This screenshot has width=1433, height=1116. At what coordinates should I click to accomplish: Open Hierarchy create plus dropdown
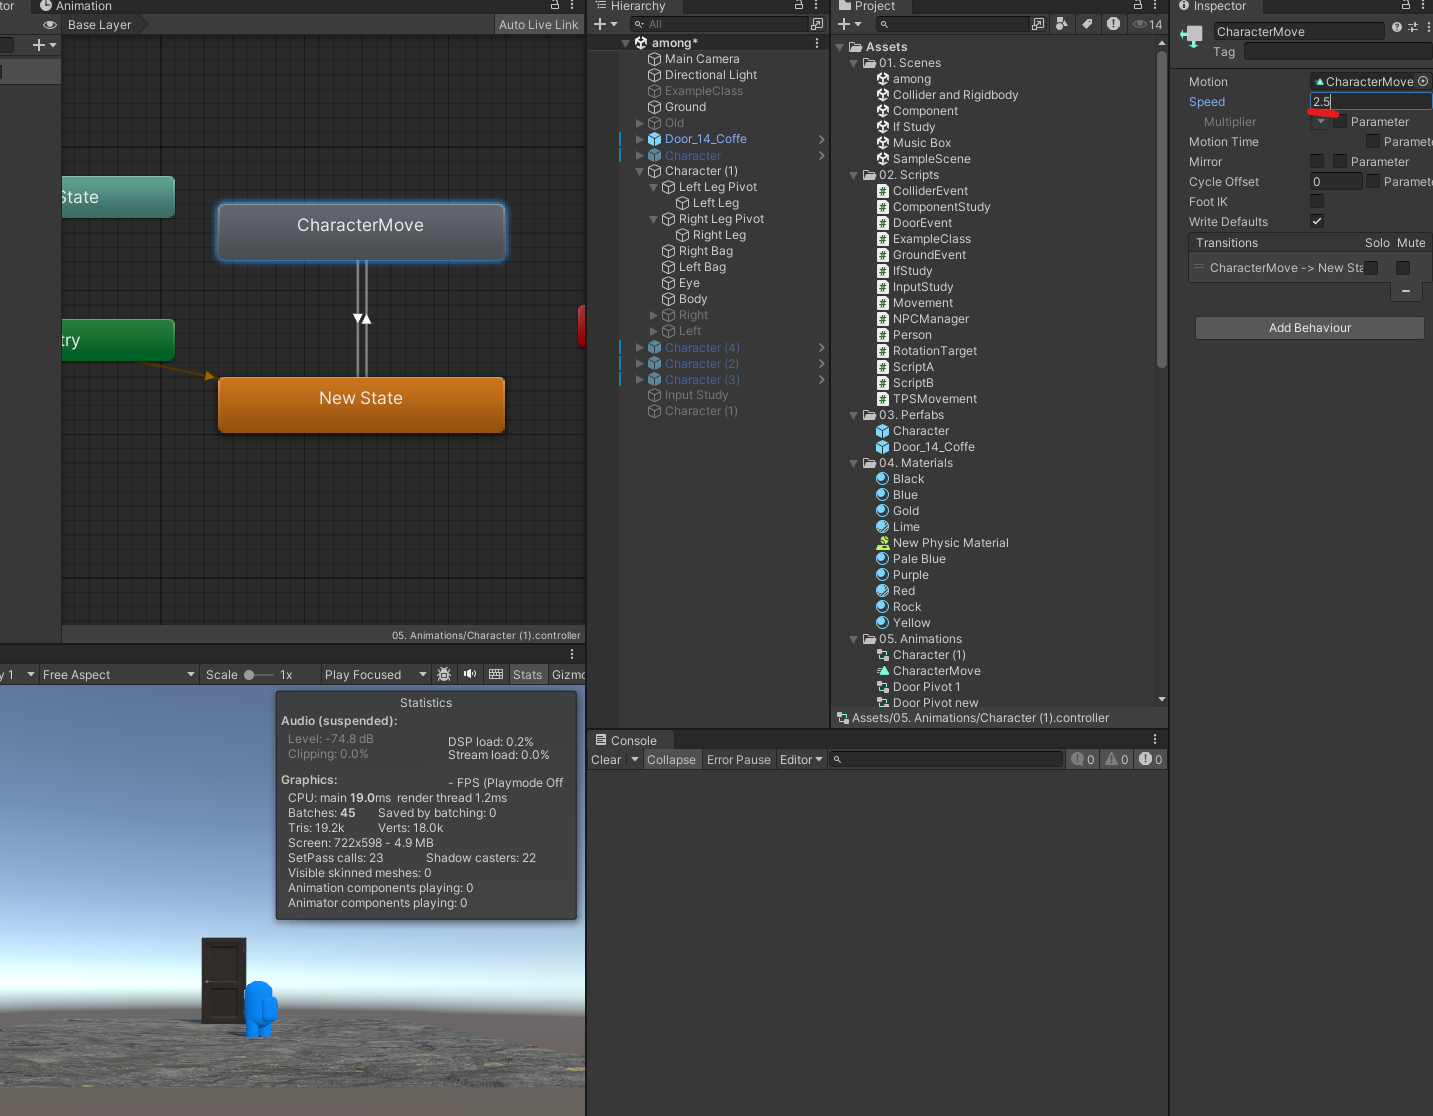pos(606,24)
